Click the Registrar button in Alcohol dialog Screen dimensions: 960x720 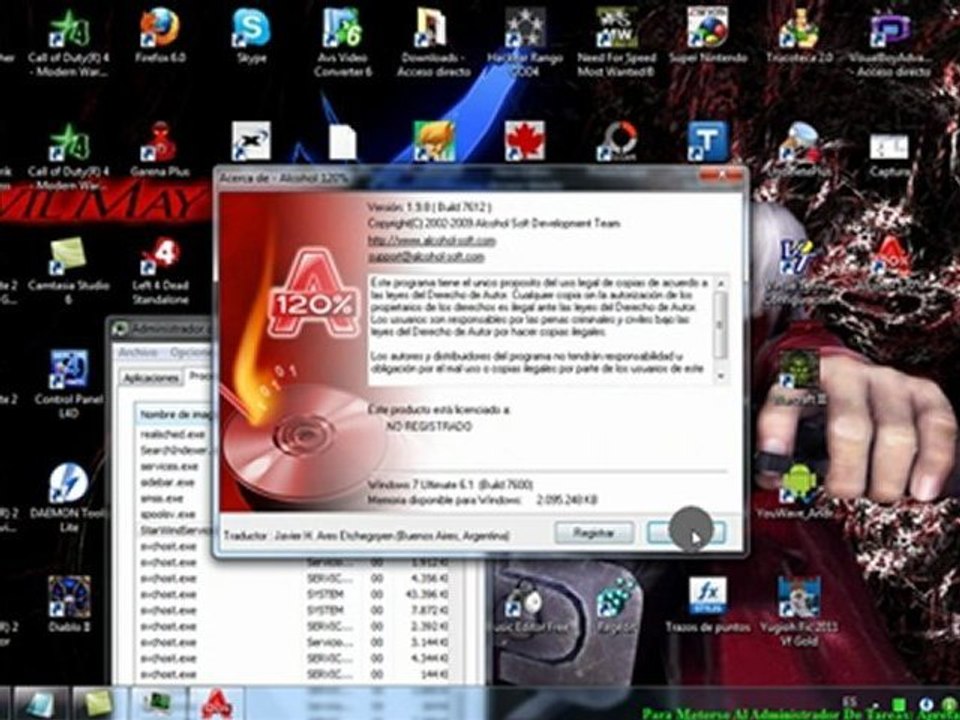pos(593,533)
